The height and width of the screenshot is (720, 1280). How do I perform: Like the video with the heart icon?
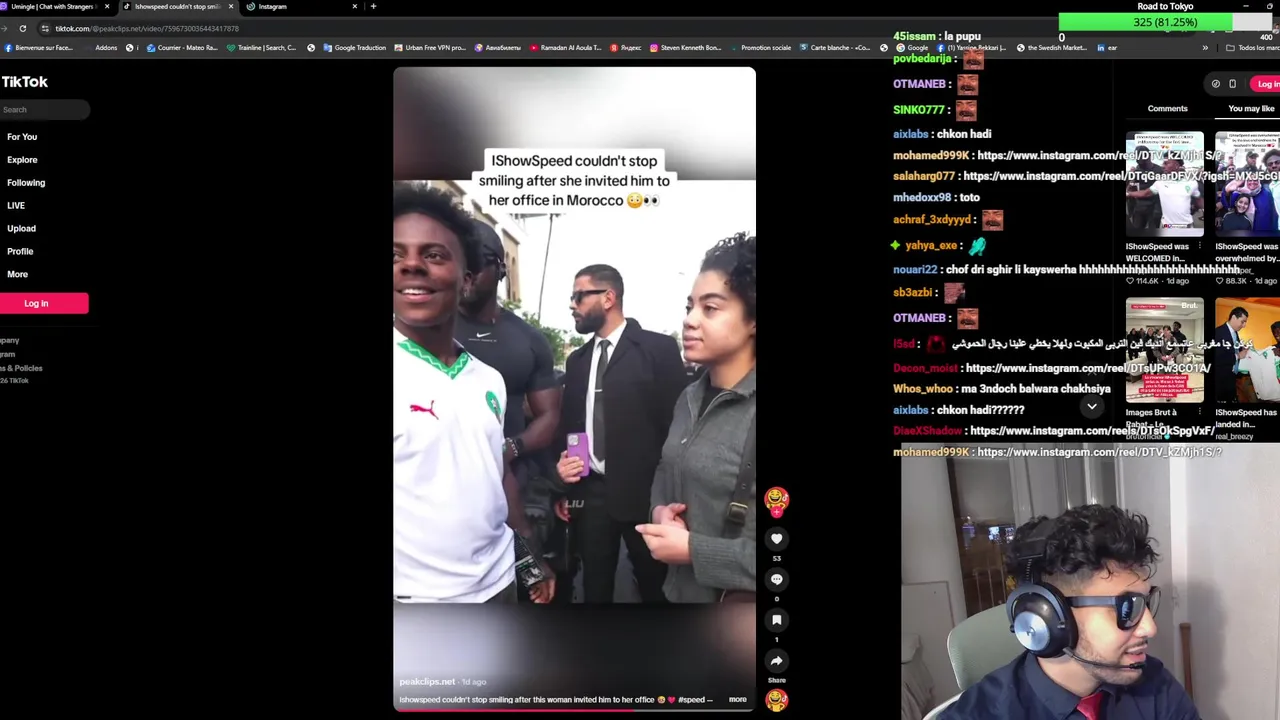[776, 538]
